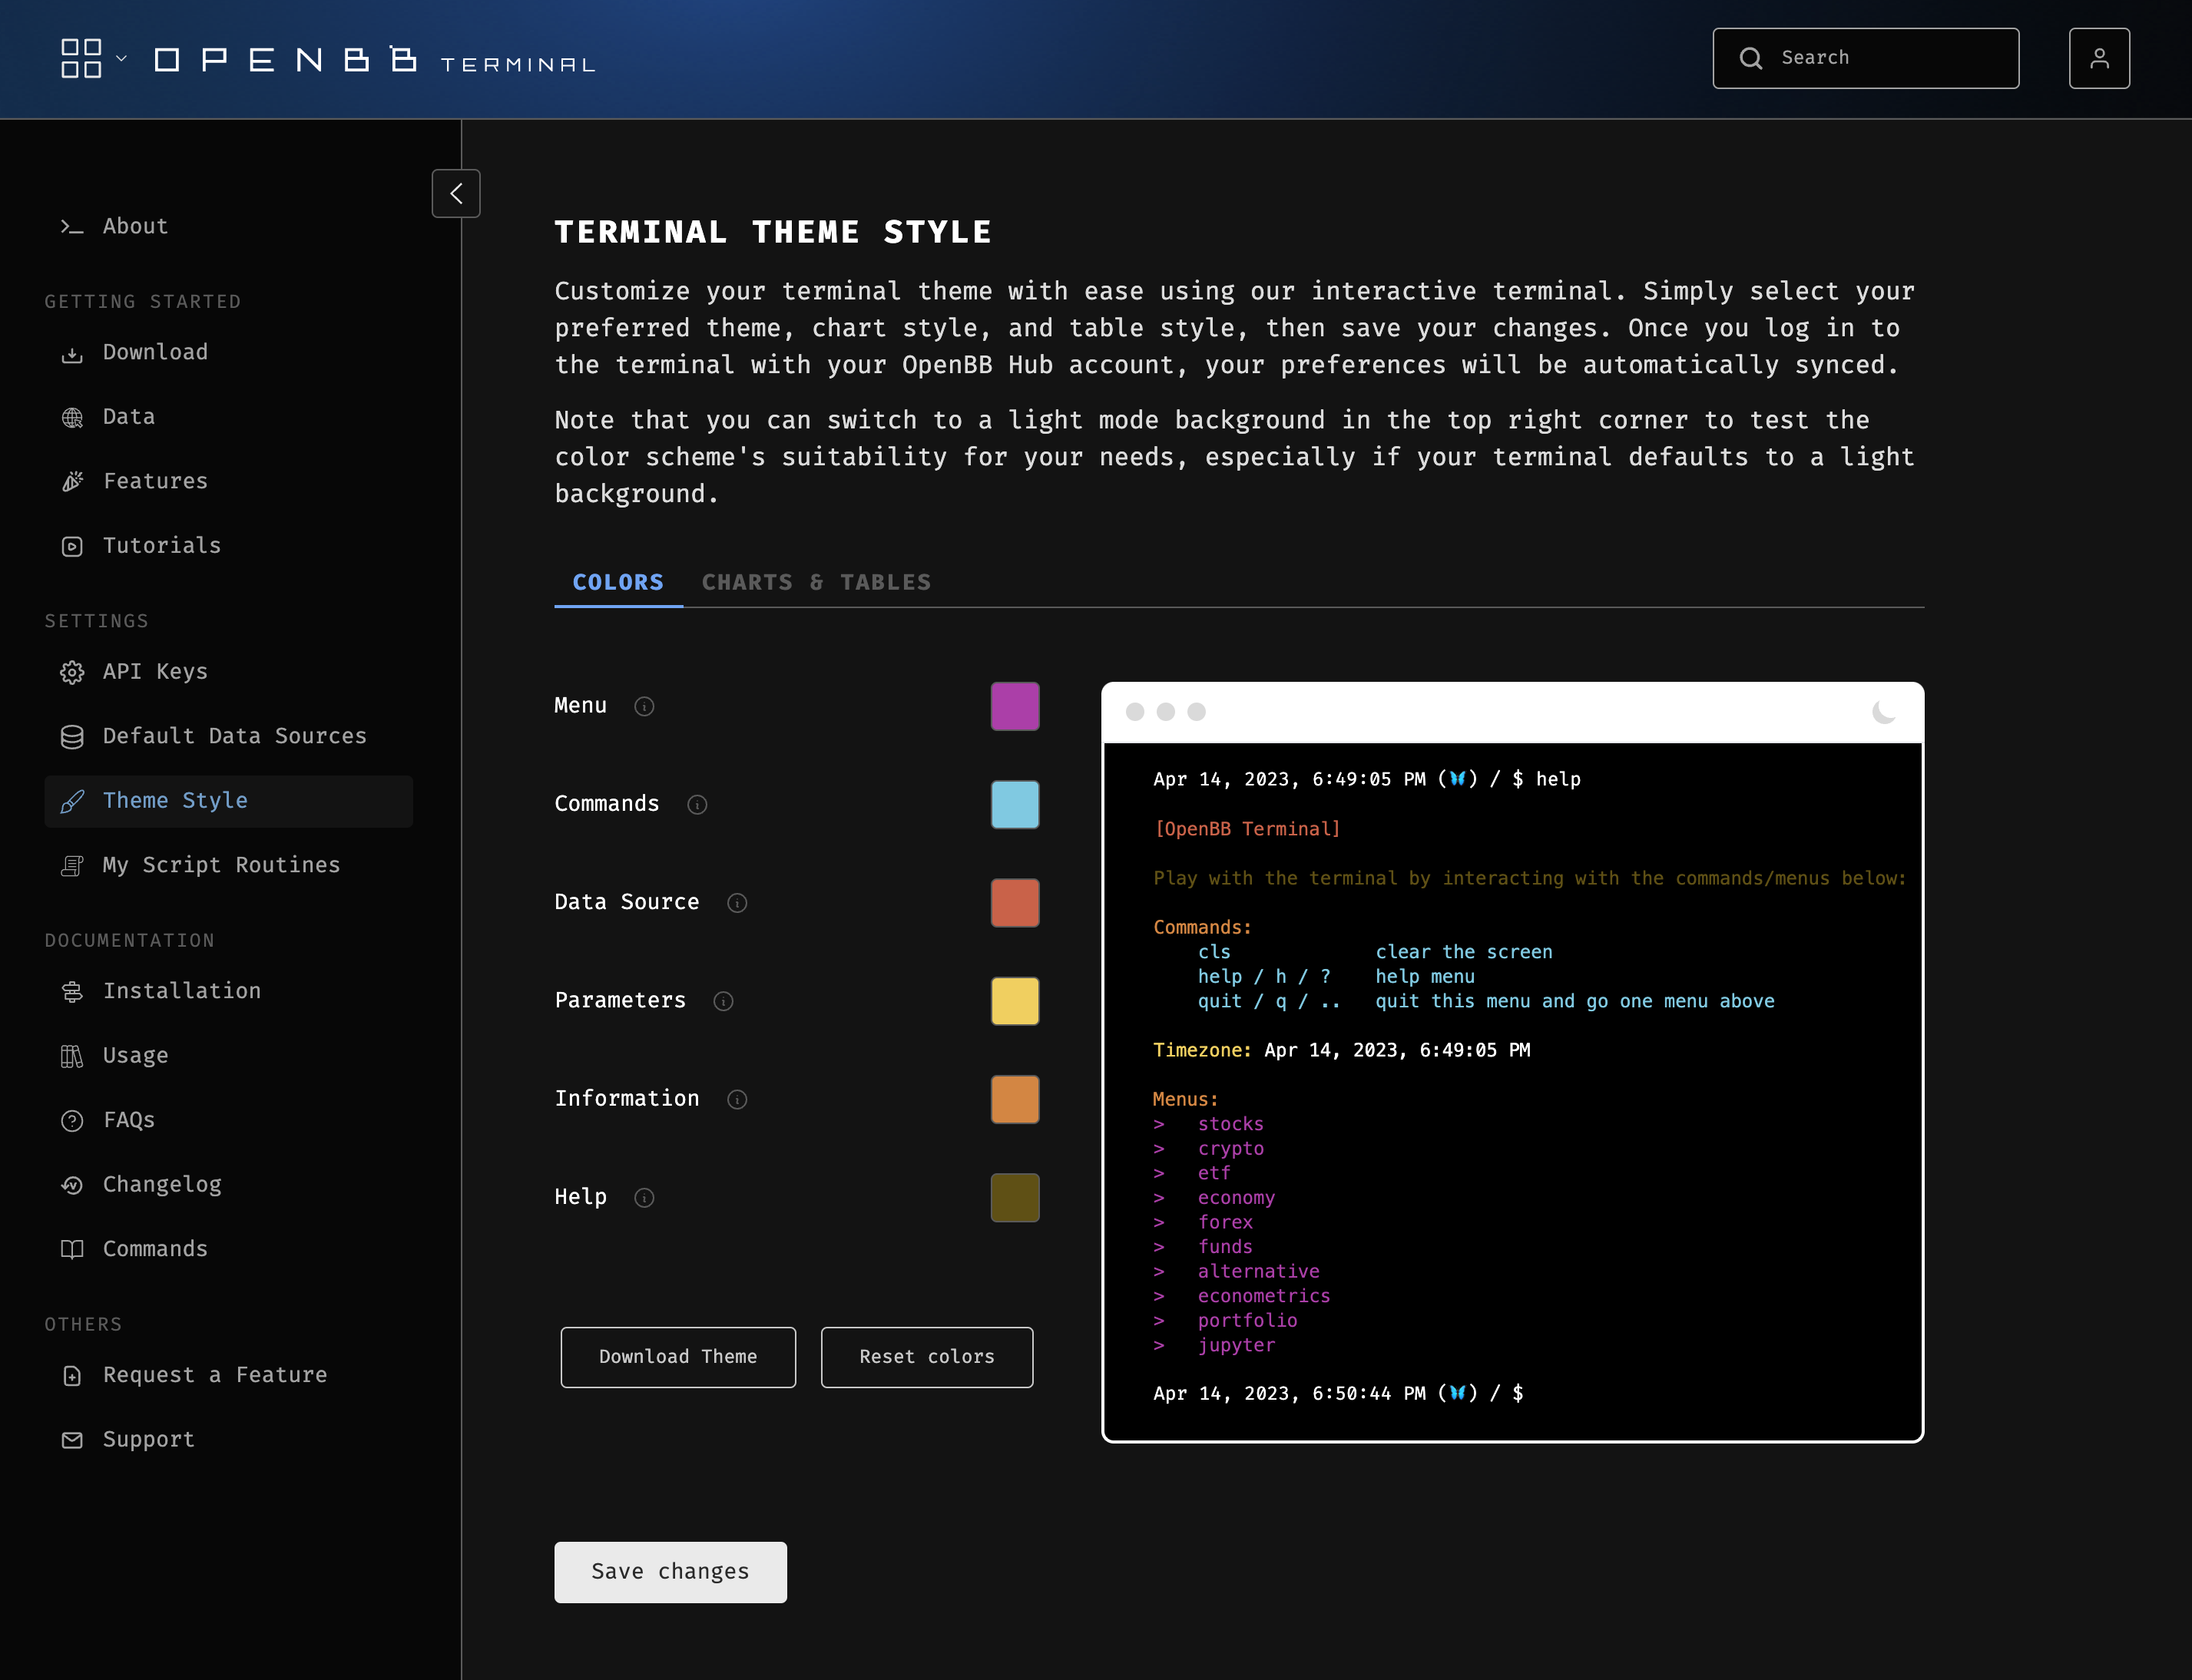Open the Support page
This screenshot has height=1680, width=2192.
pyautogui.click(x=228, y=1439)
